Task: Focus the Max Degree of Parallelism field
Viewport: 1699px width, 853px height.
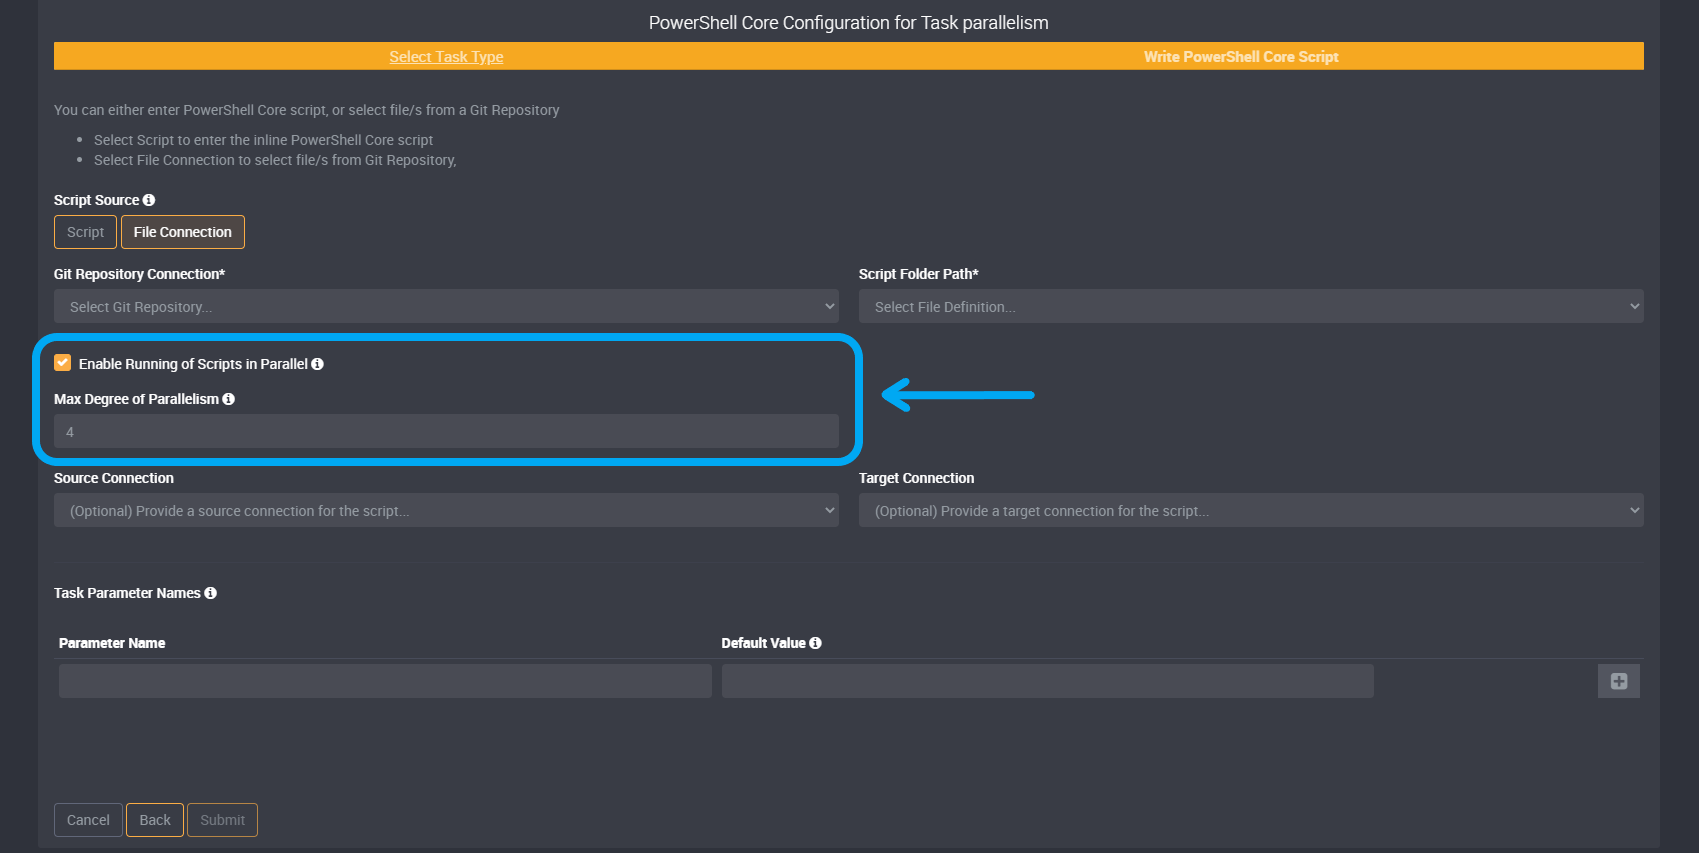Action: click(446, 431)
